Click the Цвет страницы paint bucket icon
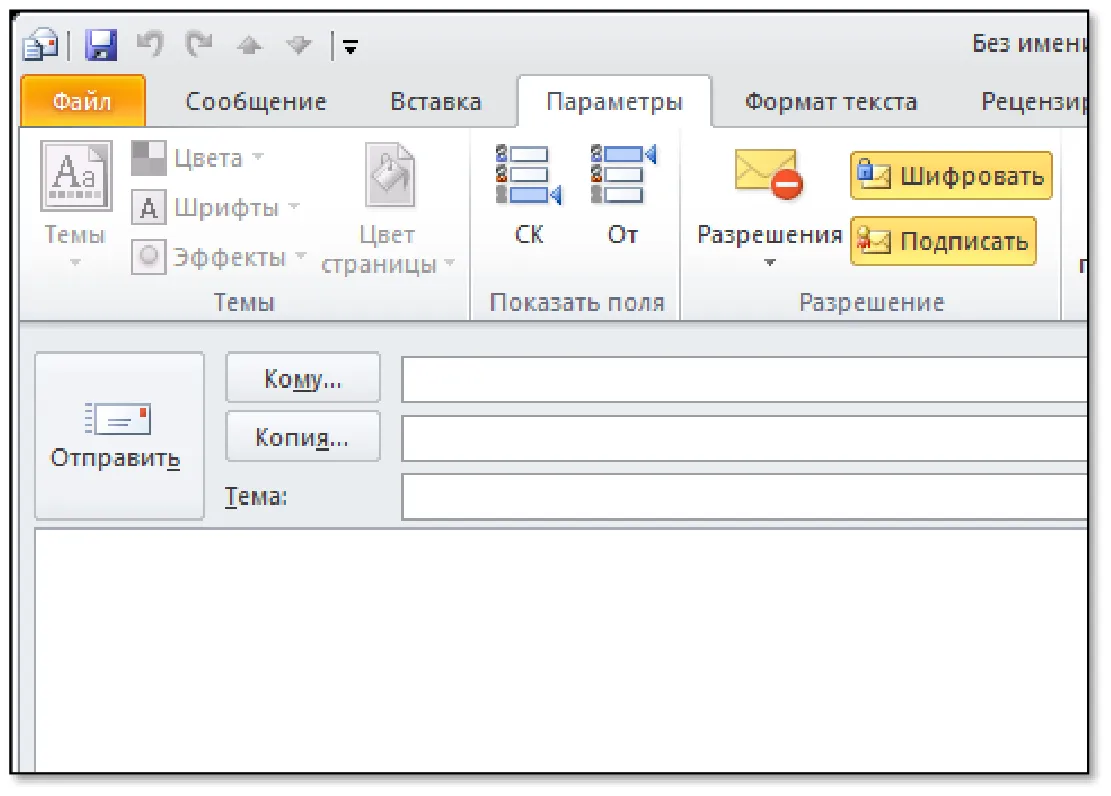Screen dimensions: 1111x796 (x=389, y=175)
